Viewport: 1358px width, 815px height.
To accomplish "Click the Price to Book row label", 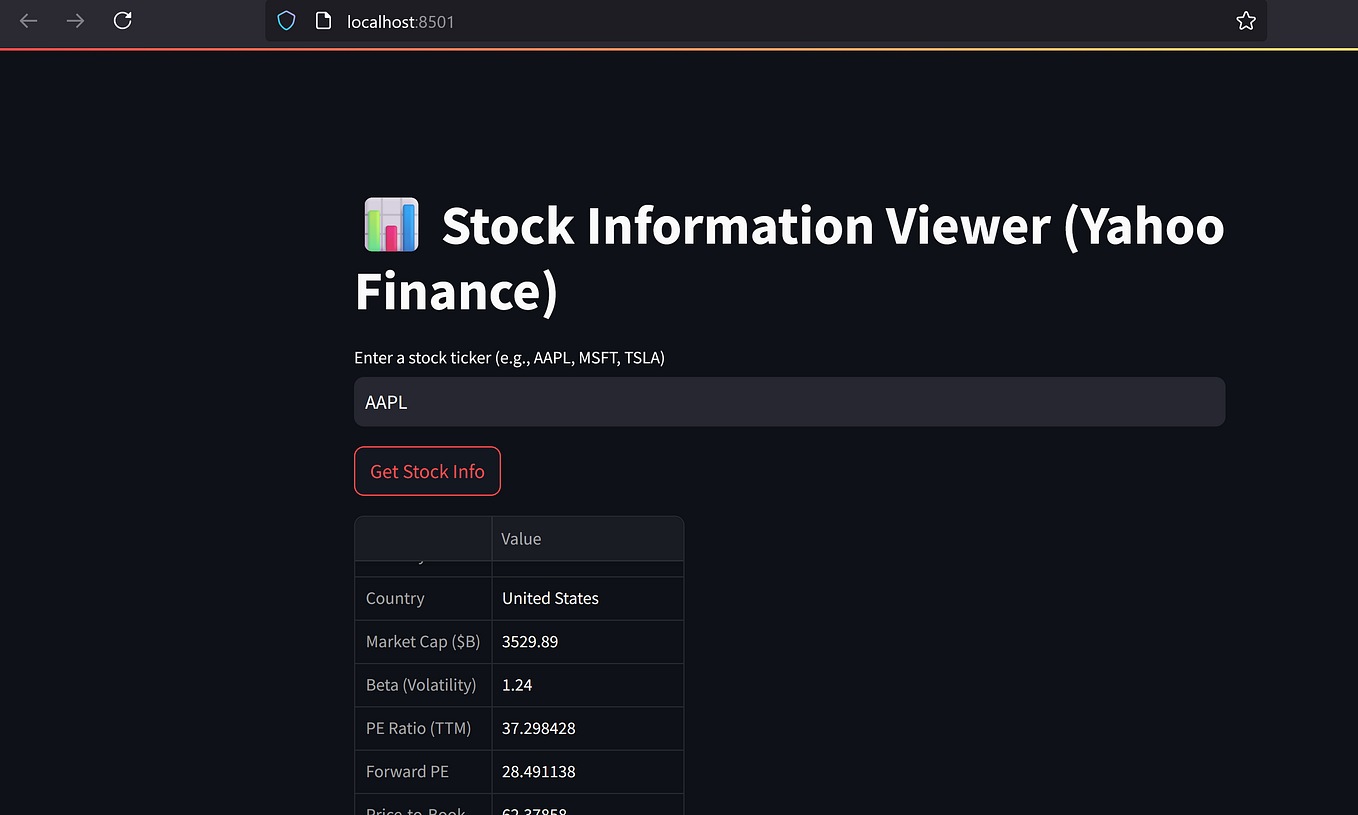I will [x=414, y=810].
